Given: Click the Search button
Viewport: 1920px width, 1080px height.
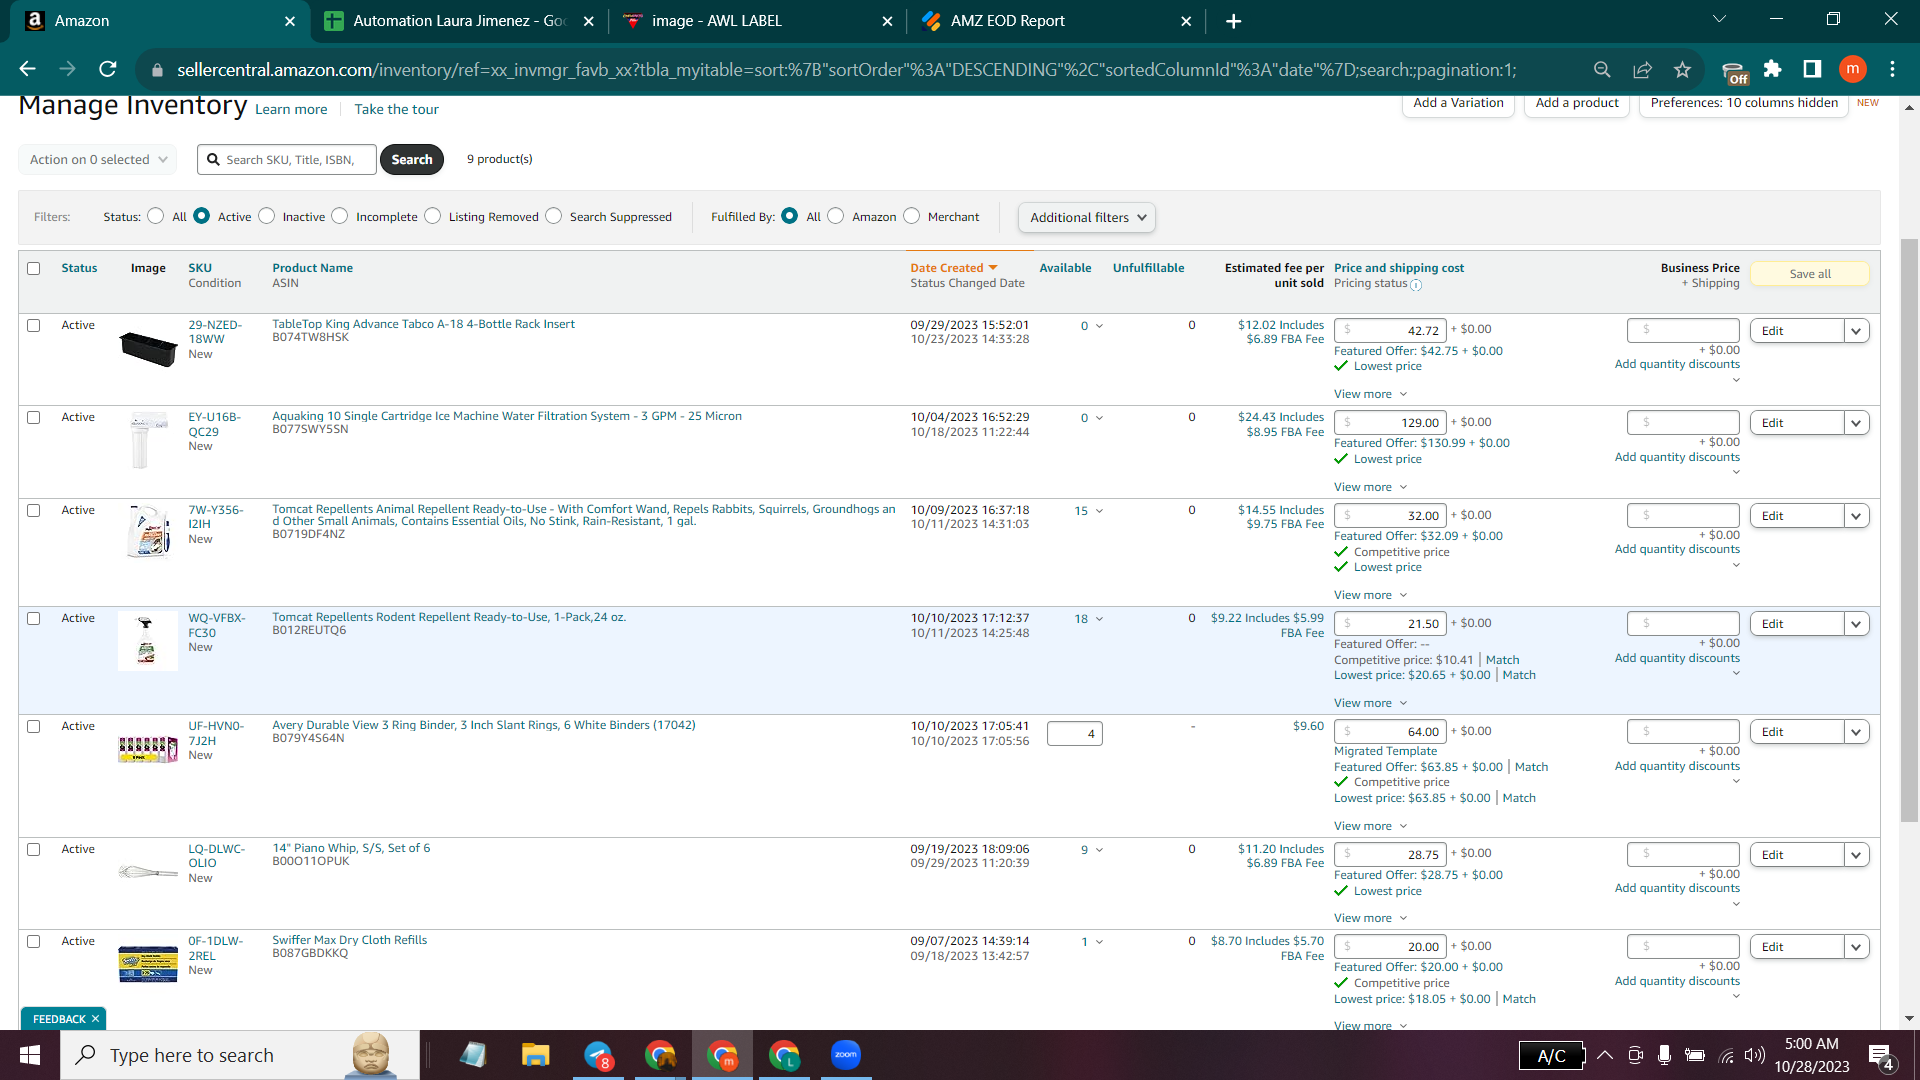Looking at the screenshot, I should pyautogui.click(x=412, y=159).
